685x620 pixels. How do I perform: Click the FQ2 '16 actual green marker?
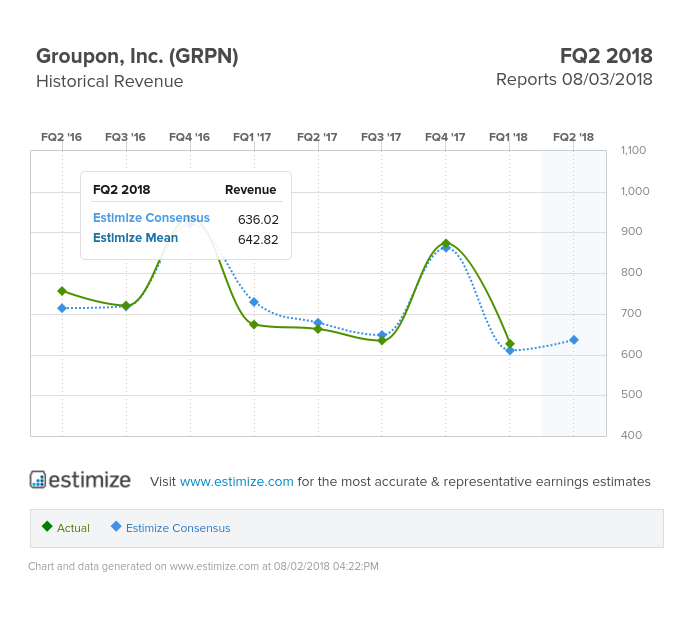tap(62, 291)
